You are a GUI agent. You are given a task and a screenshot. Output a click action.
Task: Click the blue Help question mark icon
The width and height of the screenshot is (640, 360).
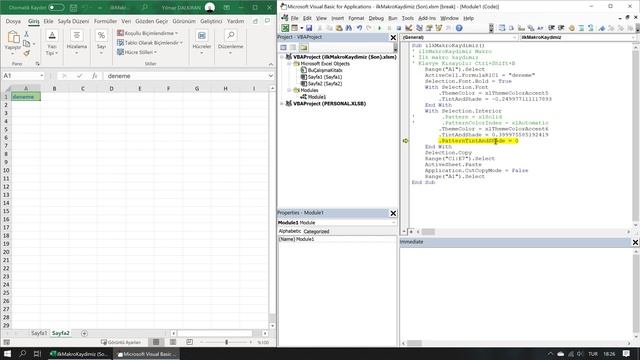point(459,28)
